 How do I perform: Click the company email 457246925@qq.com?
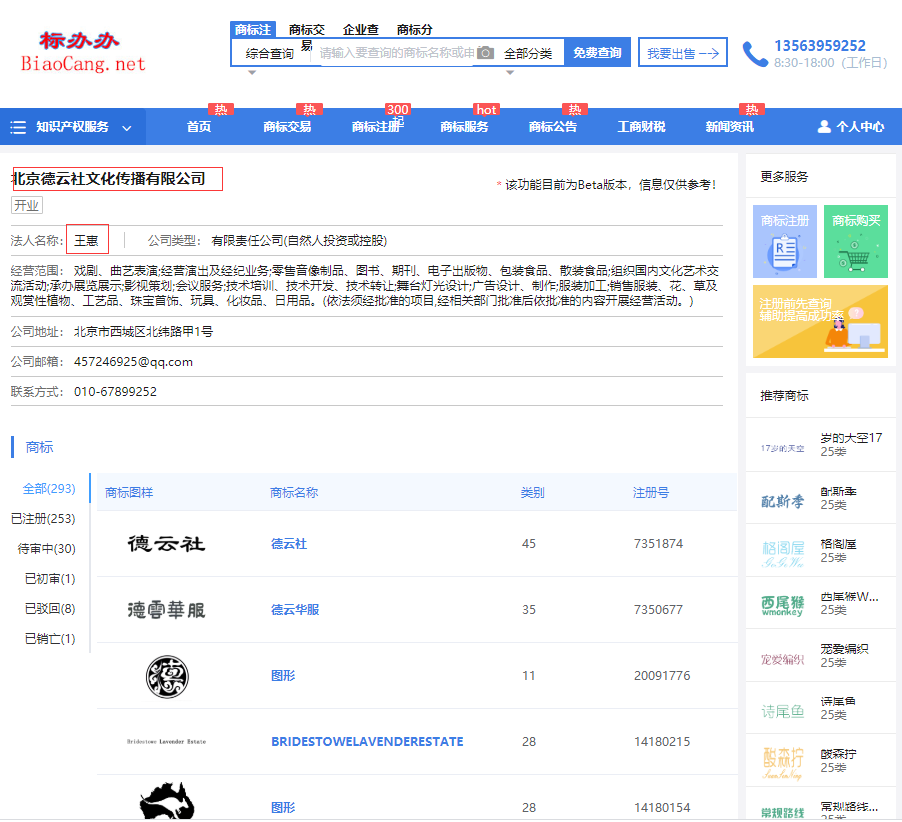[x=133, y=362]
